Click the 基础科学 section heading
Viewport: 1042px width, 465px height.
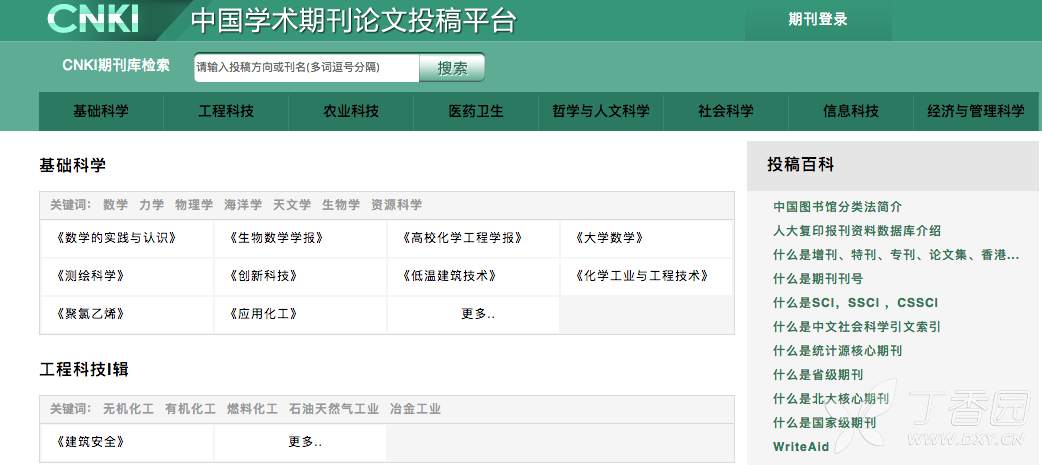(x=72, y=165)
